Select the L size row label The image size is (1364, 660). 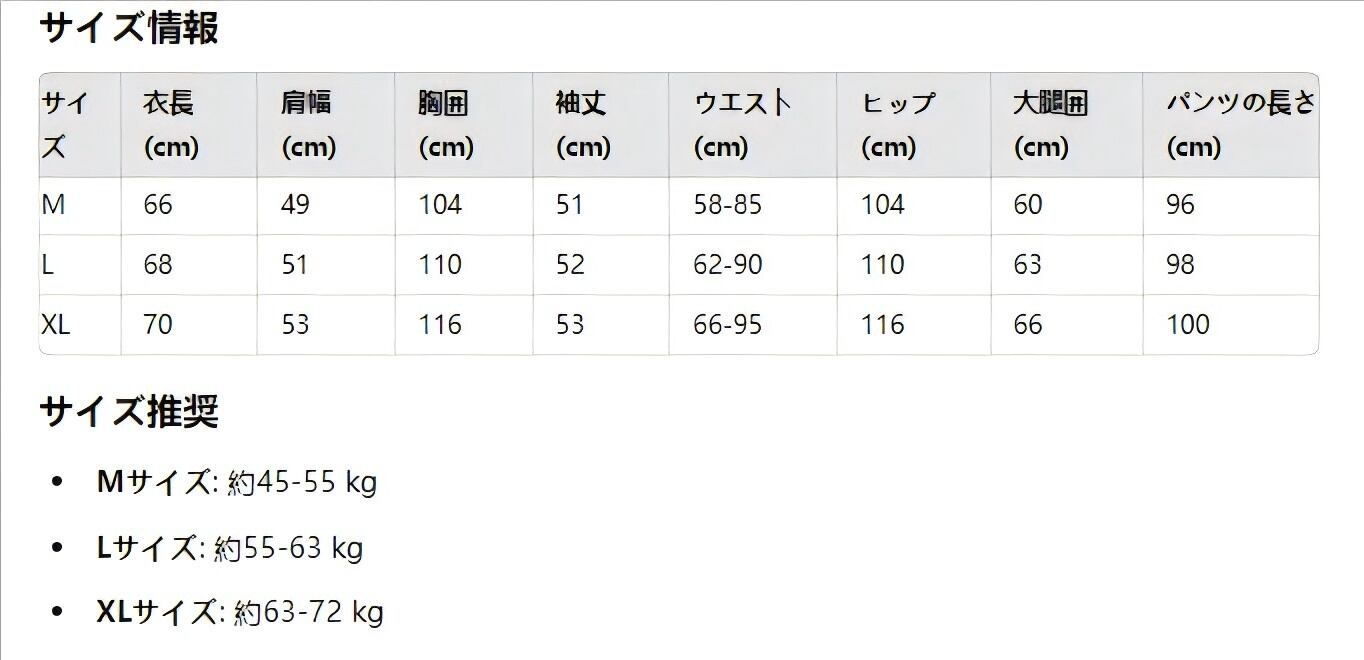[47, 265]
